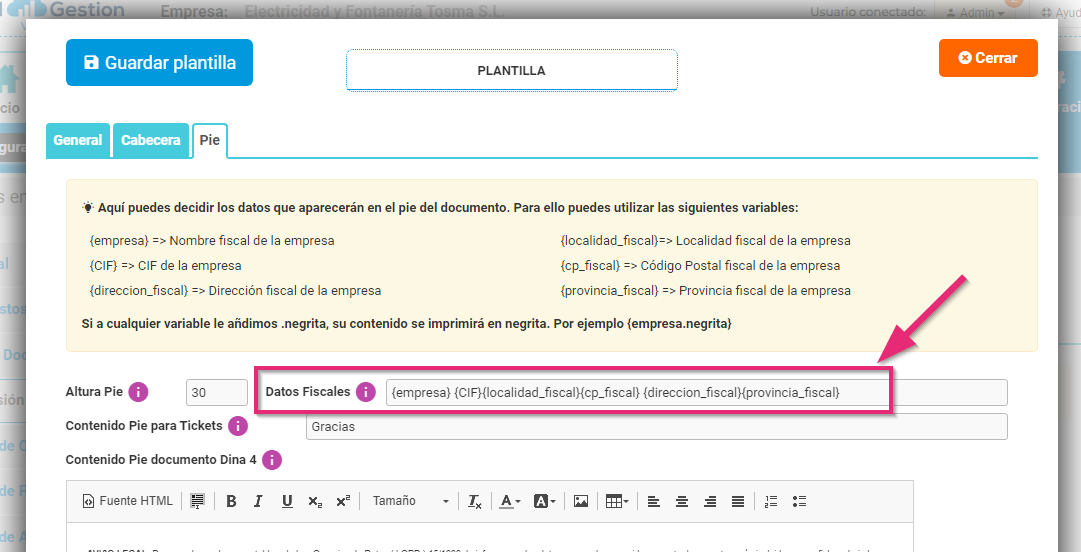Click the Altura Pie info icon

tap(139, 392)
